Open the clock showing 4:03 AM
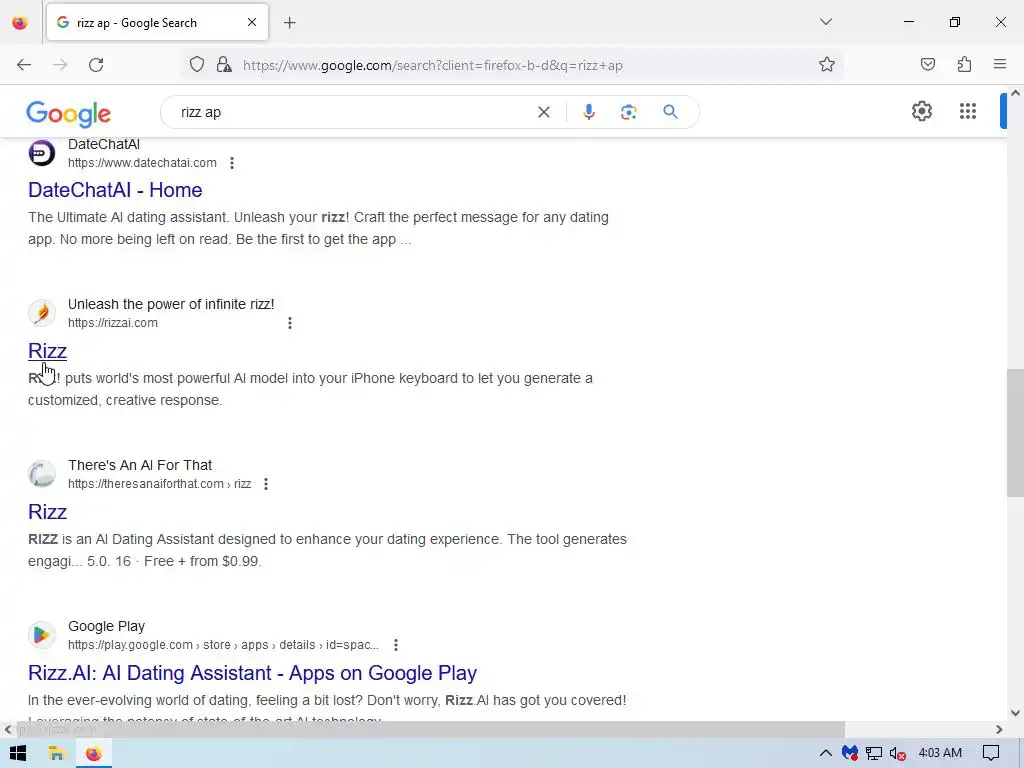This screenshot has height=768, width=1024. (x=940, y=754)
